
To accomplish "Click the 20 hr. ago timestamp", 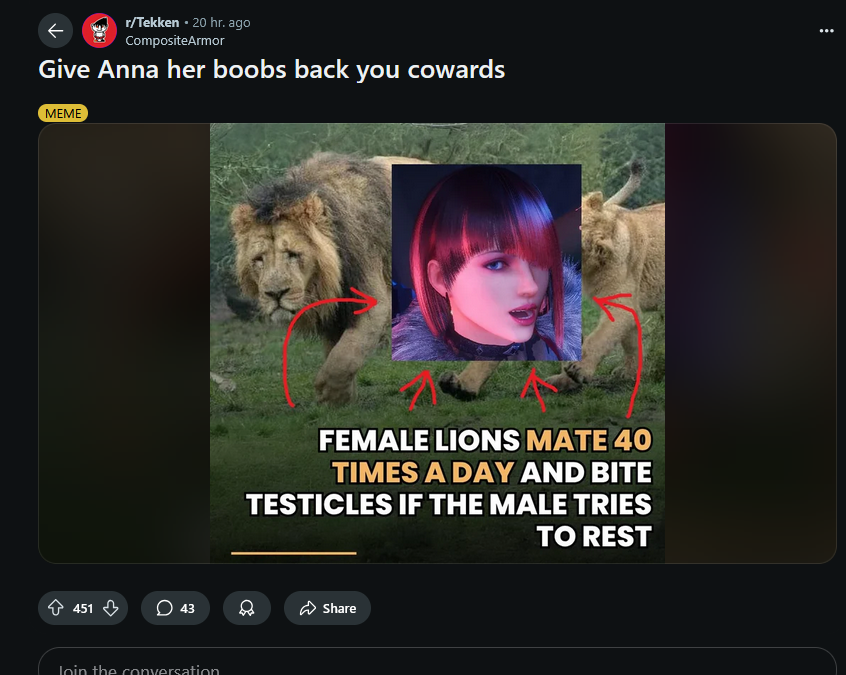I will coord(221,23).
